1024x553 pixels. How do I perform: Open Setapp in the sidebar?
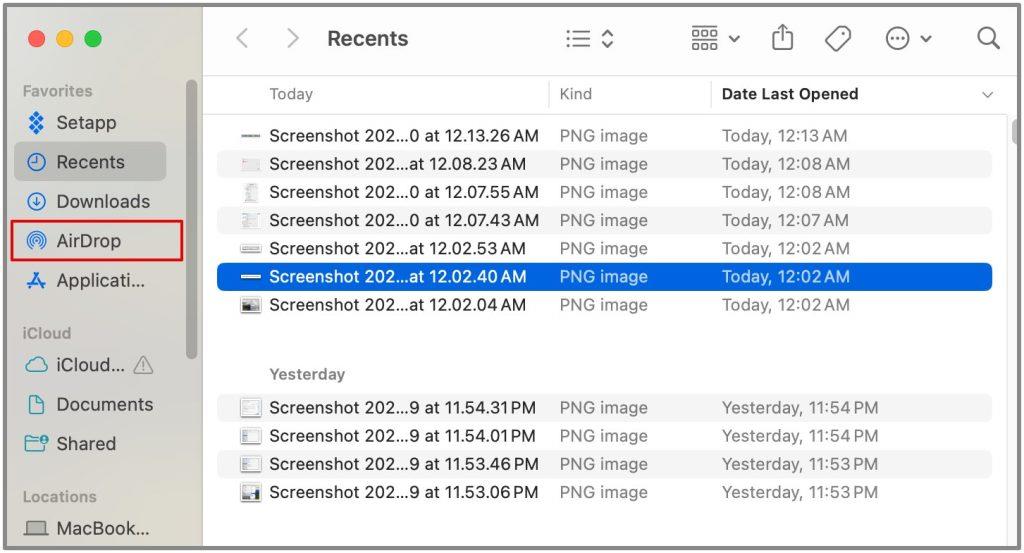(x=90, y=123)
